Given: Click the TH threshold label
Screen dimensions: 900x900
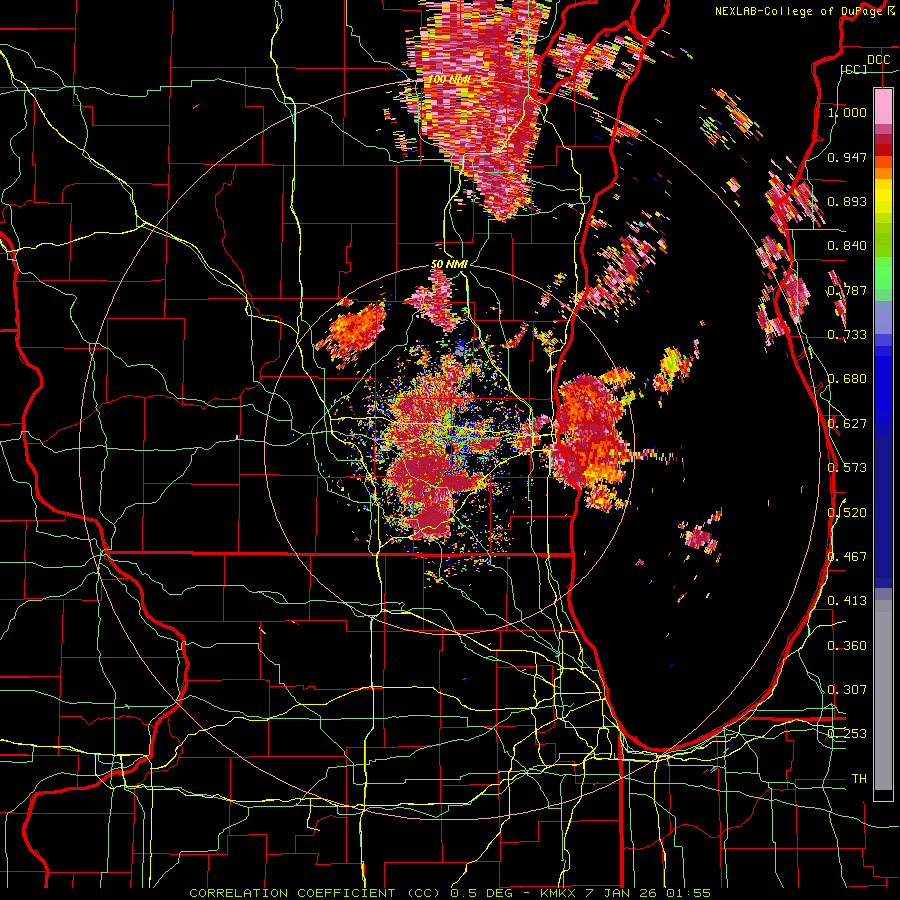Looking at the screenshot, I should pos(859,779).
